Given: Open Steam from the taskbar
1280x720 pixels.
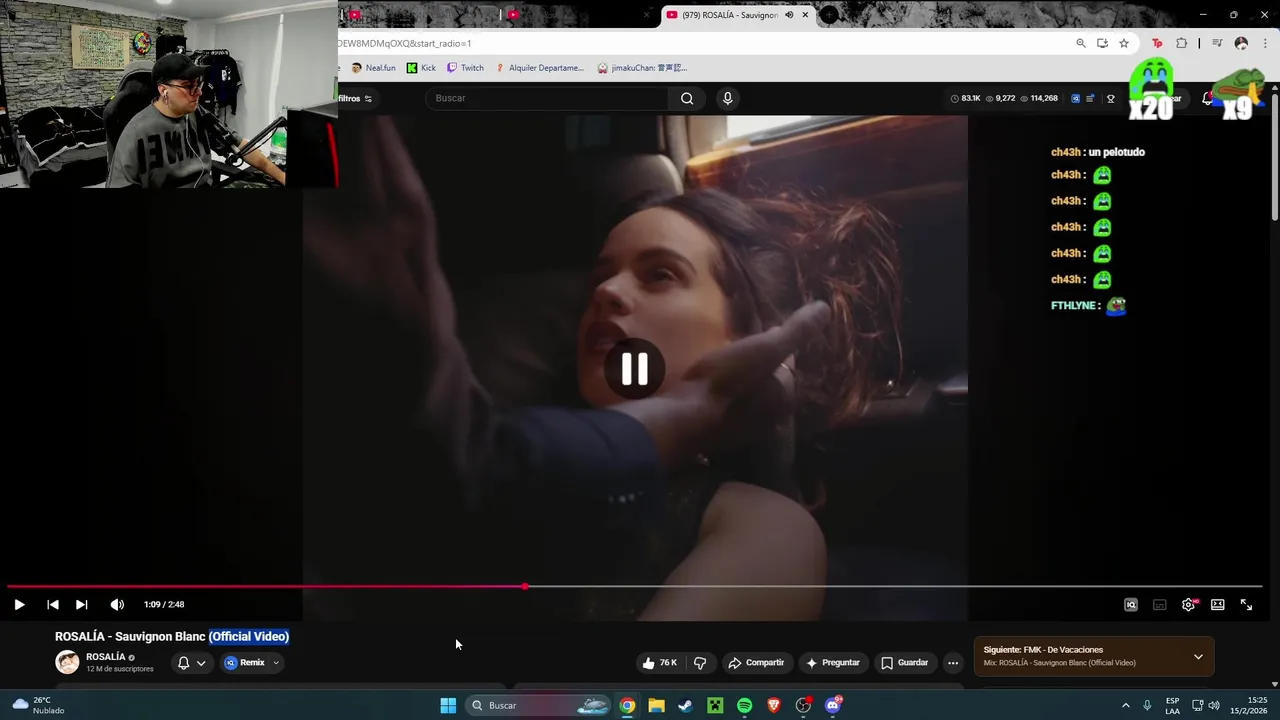Looking at the screenshot, I should point(685,705).
